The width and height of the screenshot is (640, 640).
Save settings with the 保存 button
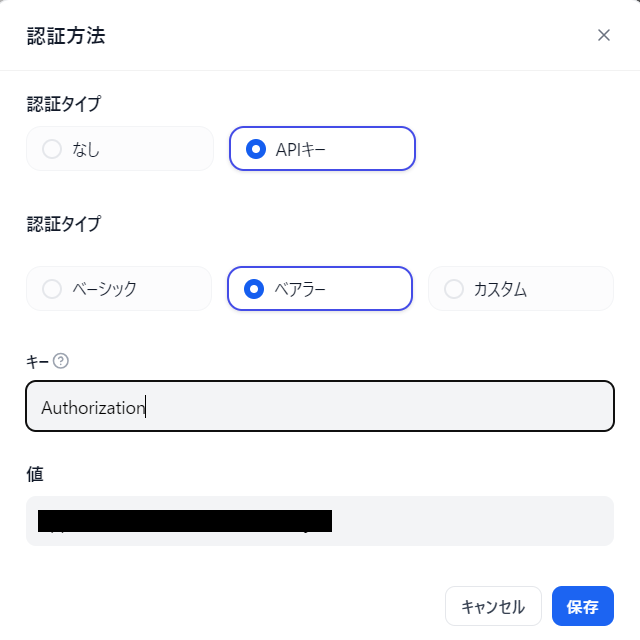(x=582, y=606)
